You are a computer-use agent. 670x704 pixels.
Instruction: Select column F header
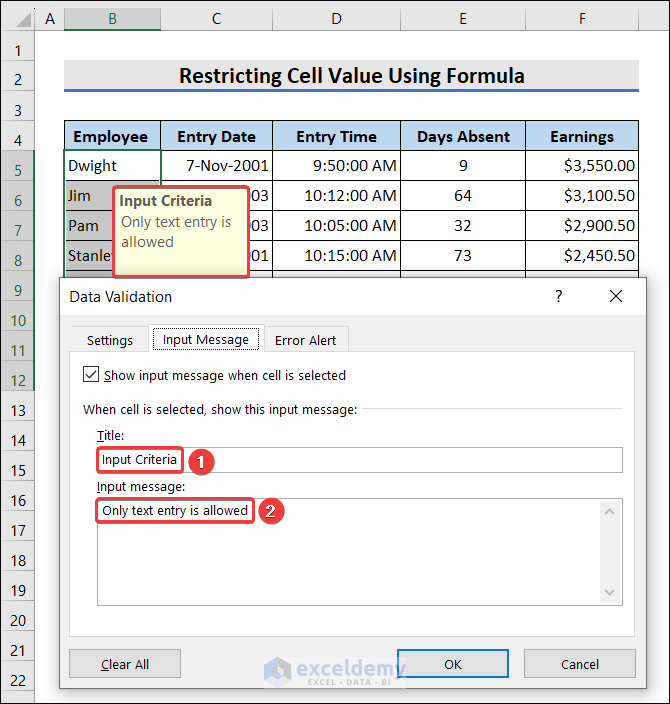tap(582, 18)
